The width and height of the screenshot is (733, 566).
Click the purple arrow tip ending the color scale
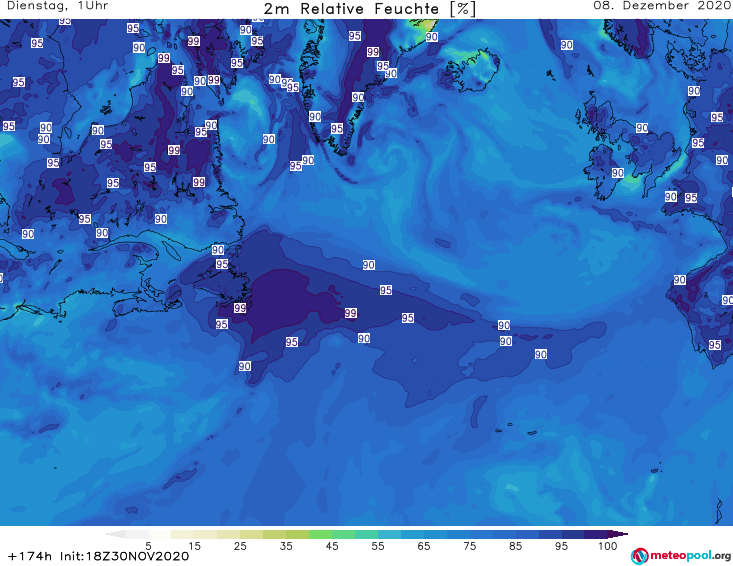pos(618,534)
